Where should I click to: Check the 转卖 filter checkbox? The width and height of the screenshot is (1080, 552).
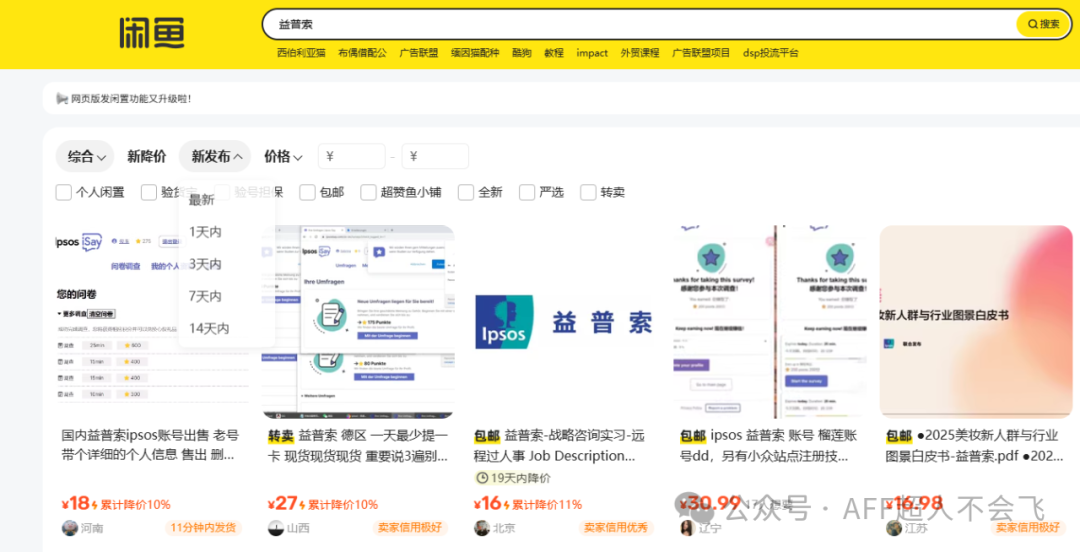(588, 192)
